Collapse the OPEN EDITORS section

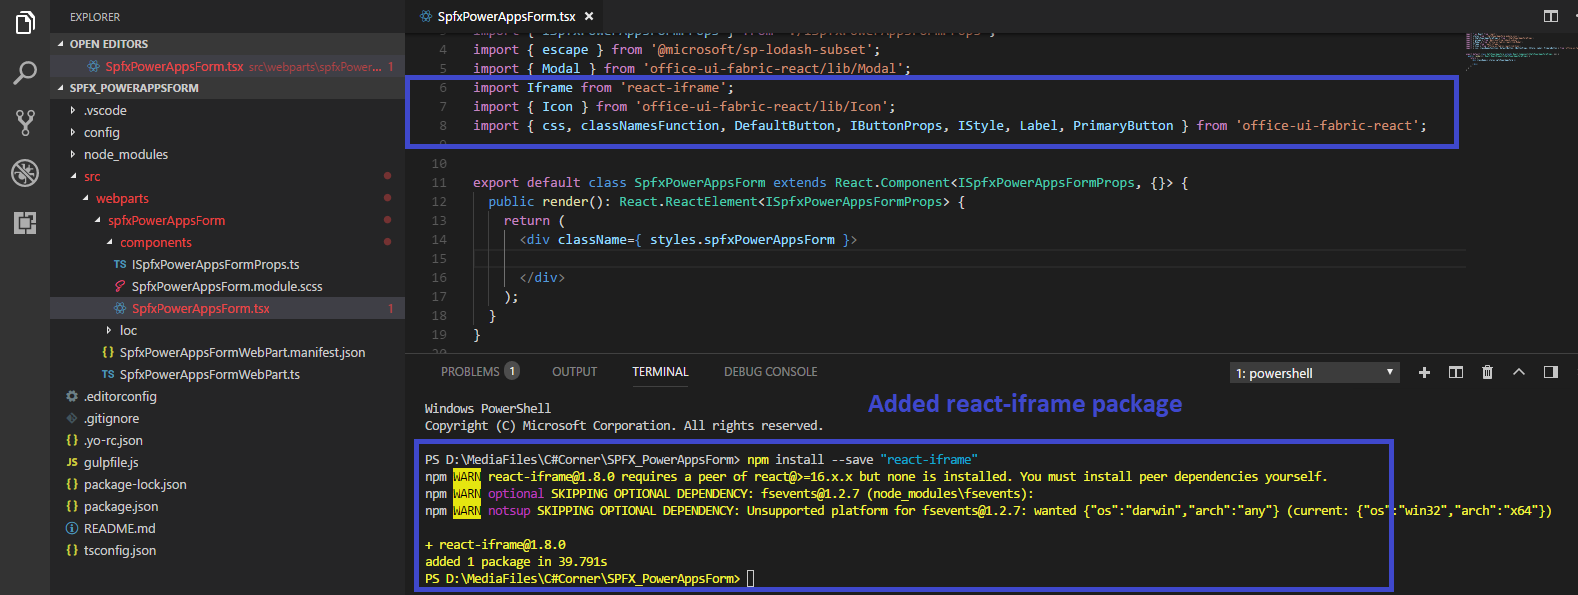coord(108,44)
